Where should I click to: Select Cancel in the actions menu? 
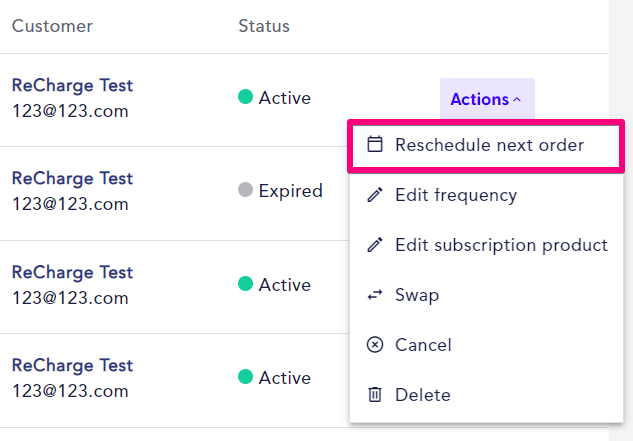(486, 345)
